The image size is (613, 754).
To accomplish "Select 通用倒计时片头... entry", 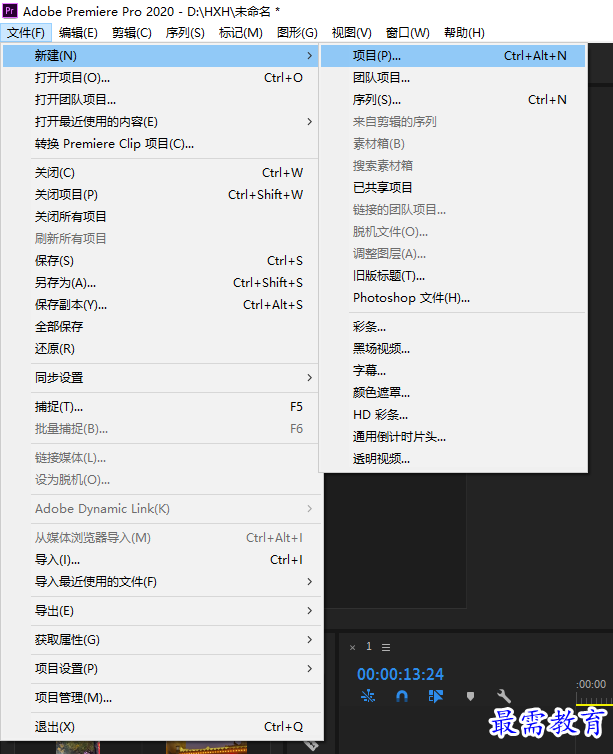I will (453, 437).
